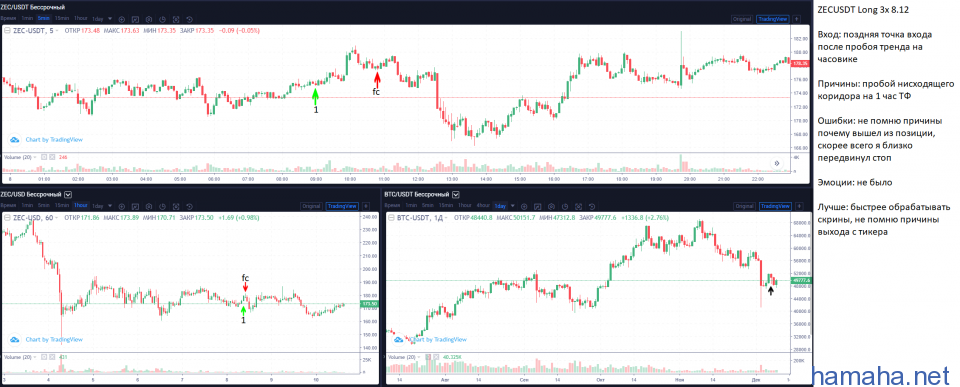
Task: Open BTC/USDT Бессрочный pair selector dropdown
Action: pos(456,195)
